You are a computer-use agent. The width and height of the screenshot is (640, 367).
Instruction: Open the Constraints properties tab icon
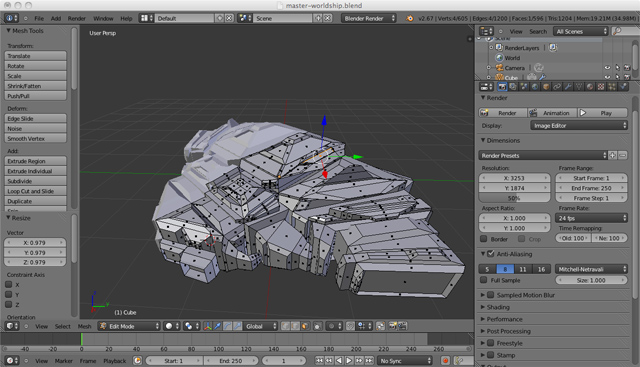[x=558, y=87]
